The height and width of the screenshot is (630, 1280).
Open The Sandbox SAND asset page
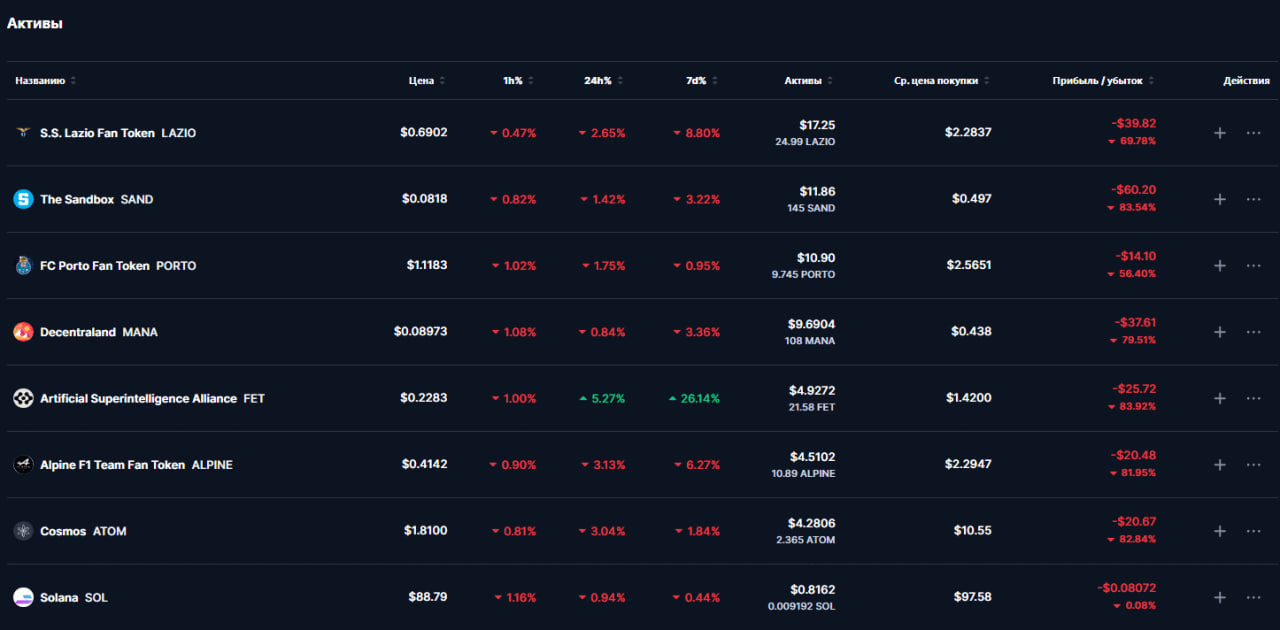click(96, 199)
